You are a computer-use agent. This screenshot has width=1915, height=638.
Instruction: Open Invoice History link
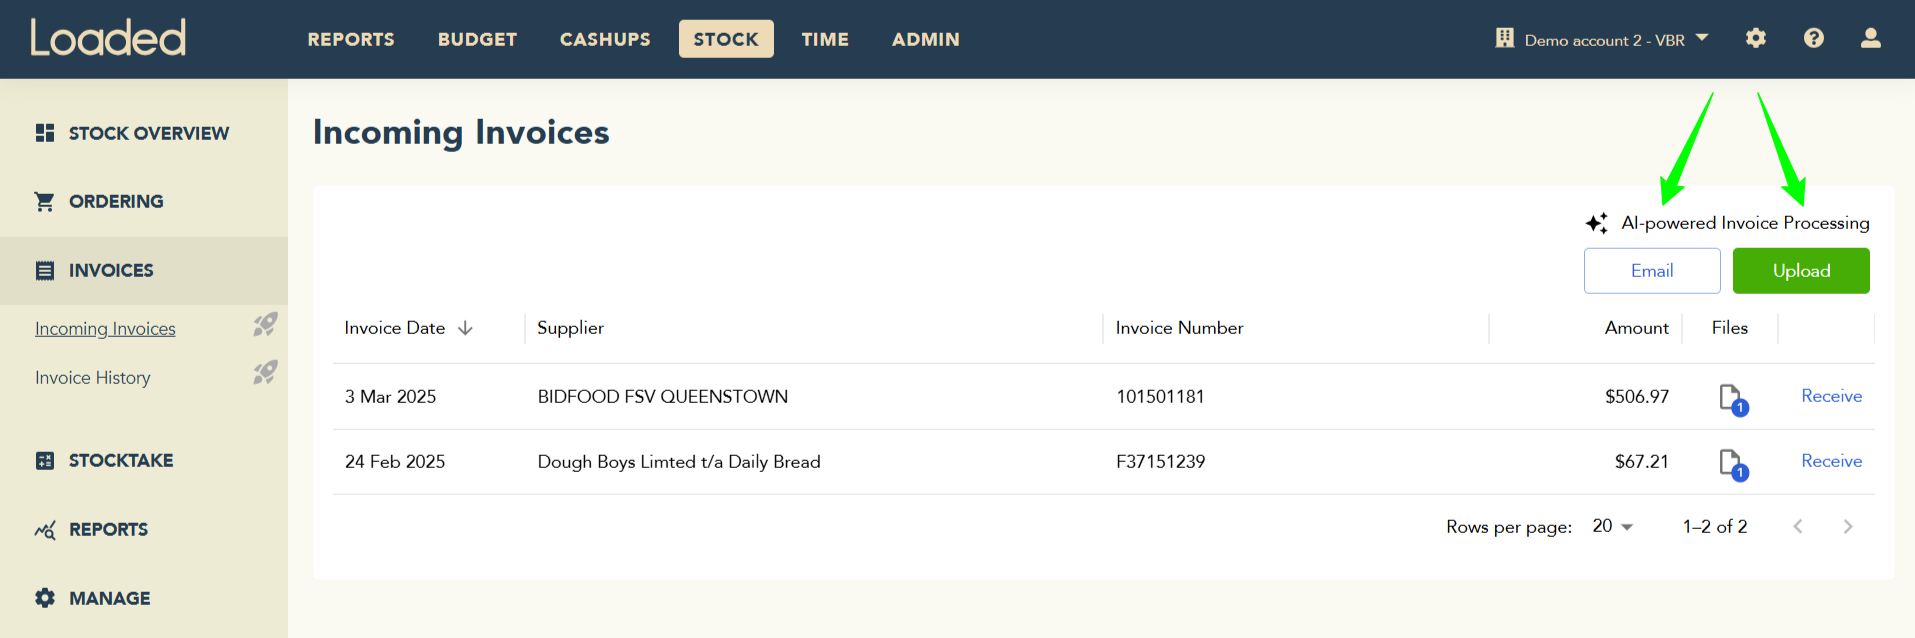coord(93,378)
